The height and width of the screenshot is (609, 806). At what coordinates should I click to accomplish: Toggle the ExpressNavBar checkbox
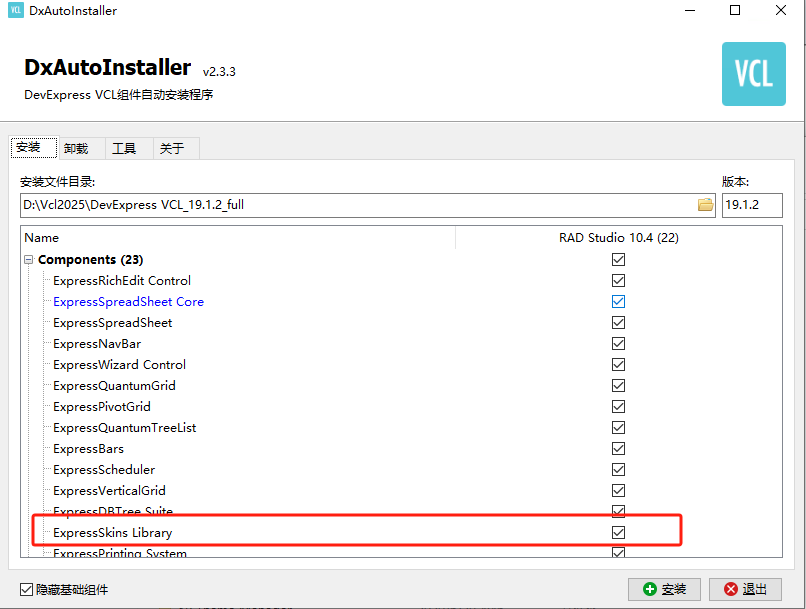click(x=618, y=344)
